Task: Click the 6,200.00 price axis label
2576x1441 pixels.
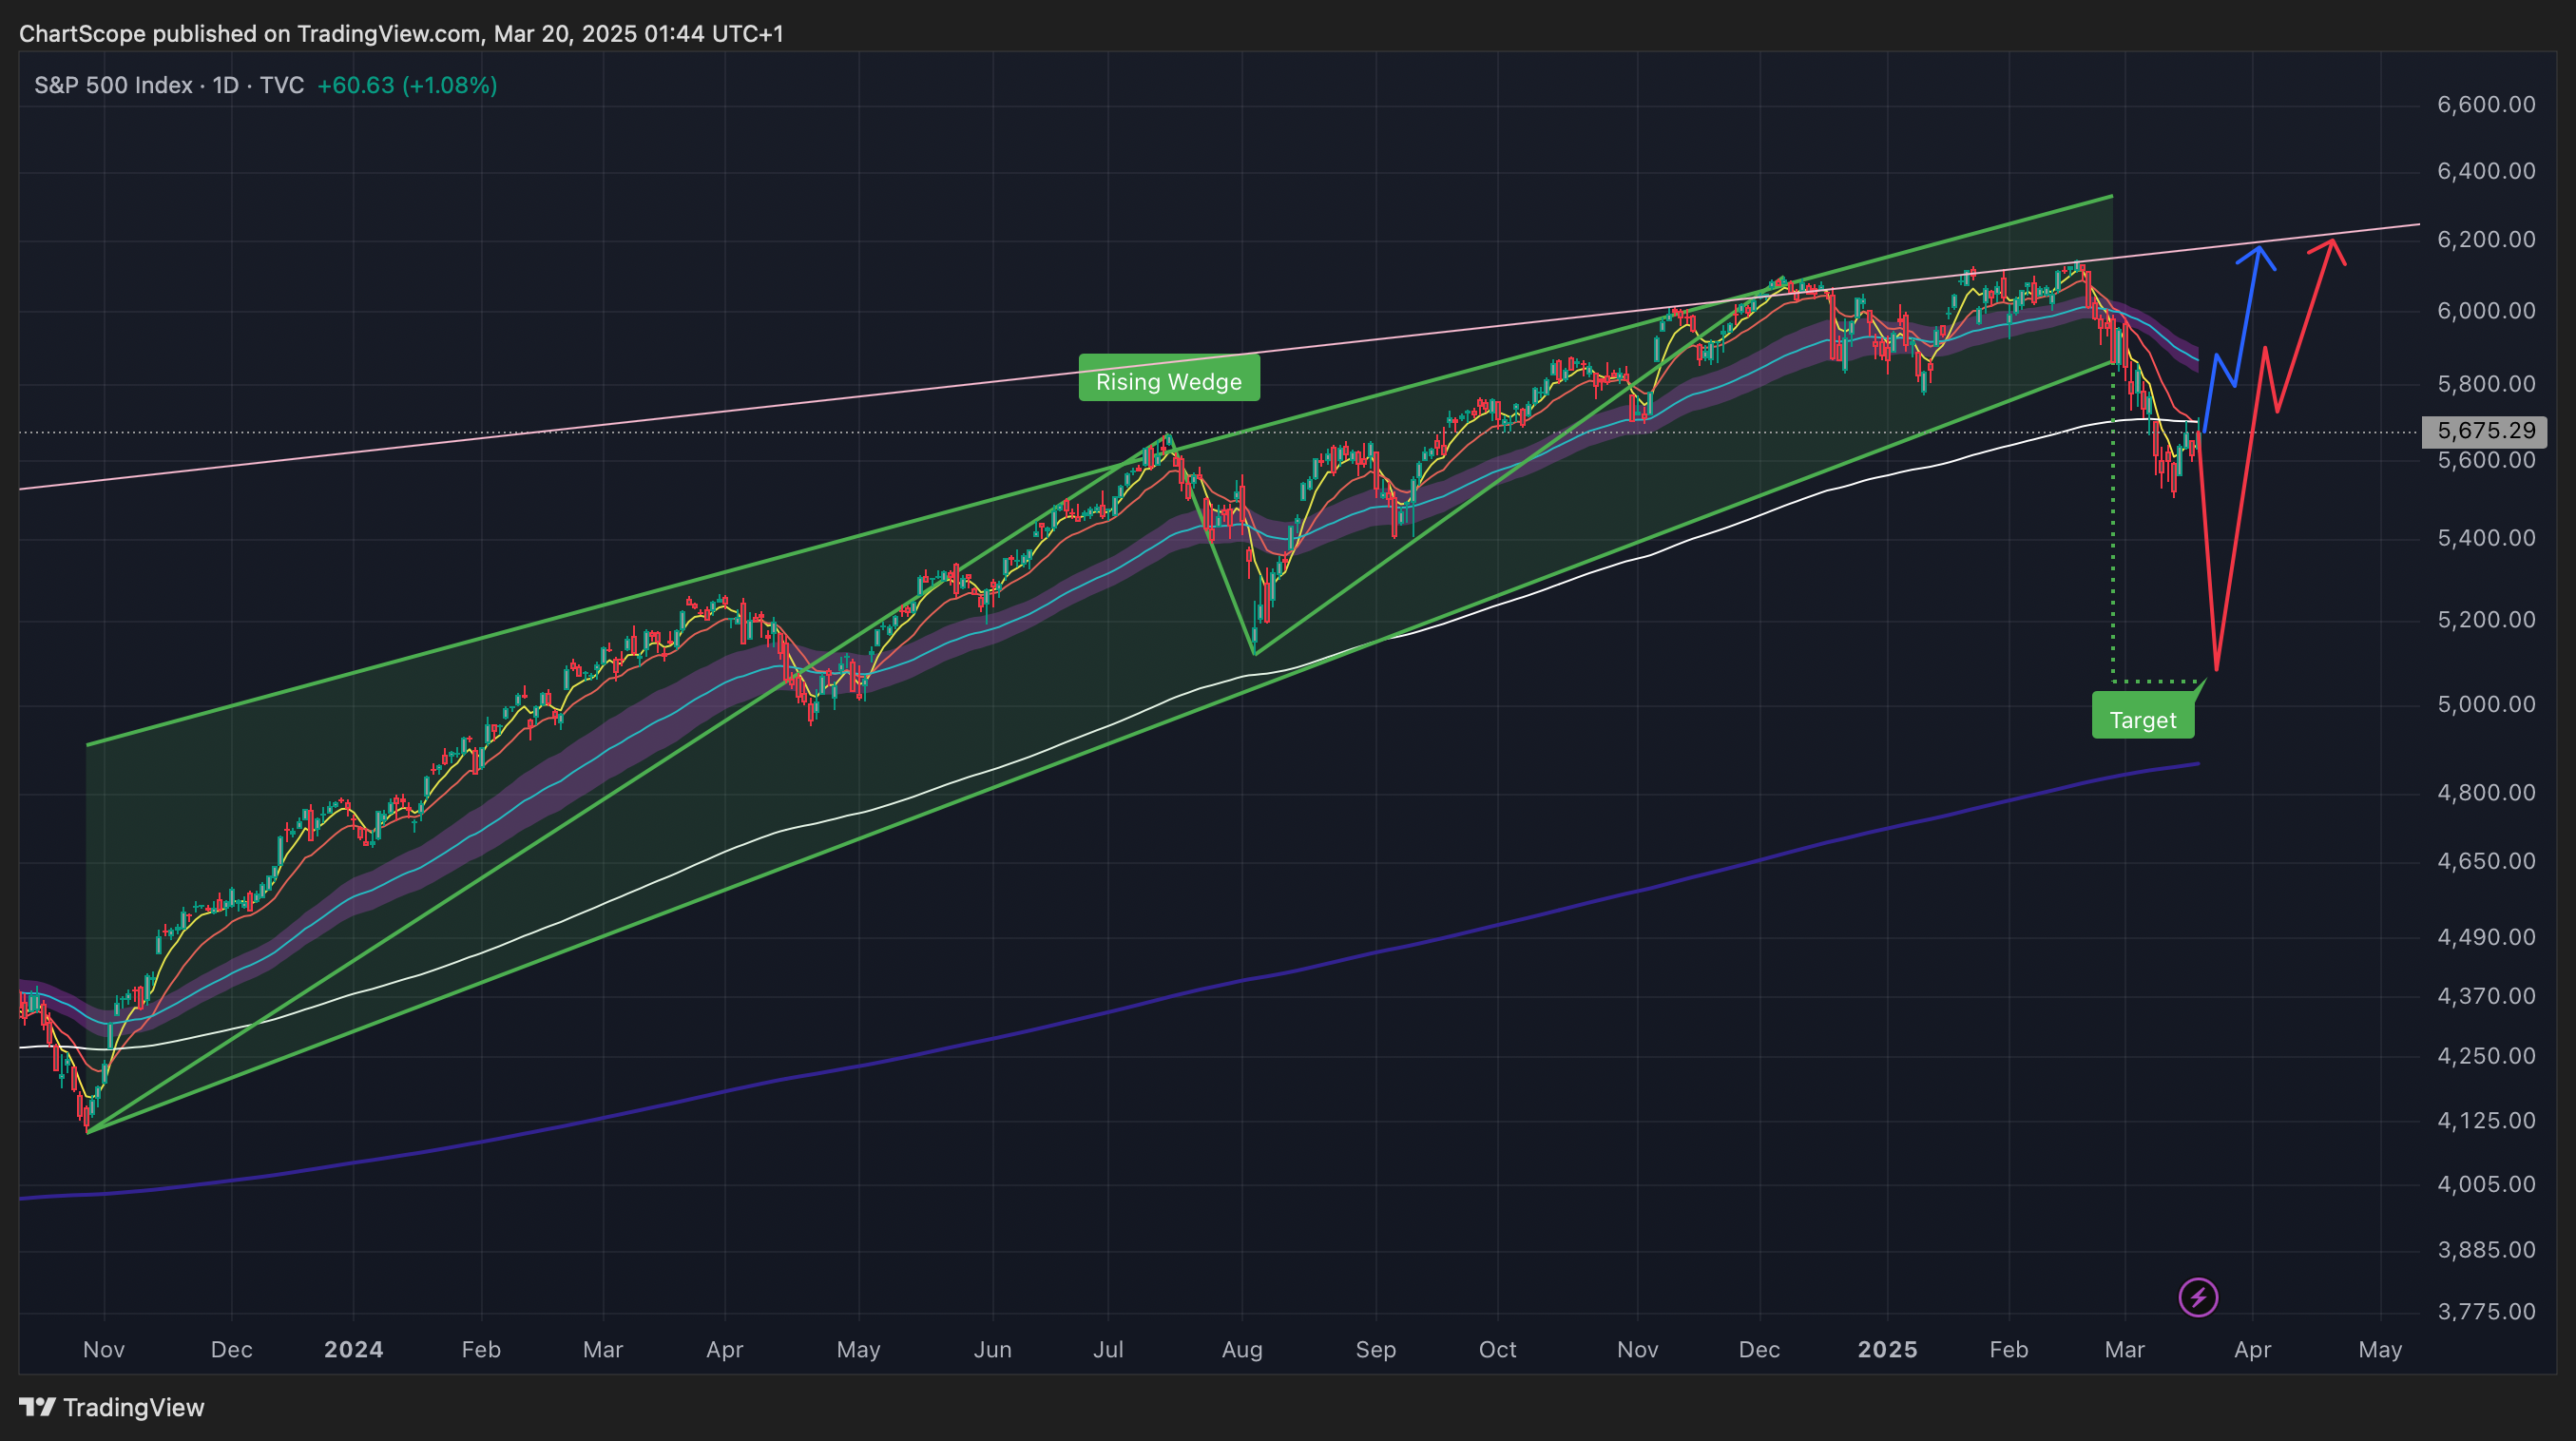Action: point(2486,239)
